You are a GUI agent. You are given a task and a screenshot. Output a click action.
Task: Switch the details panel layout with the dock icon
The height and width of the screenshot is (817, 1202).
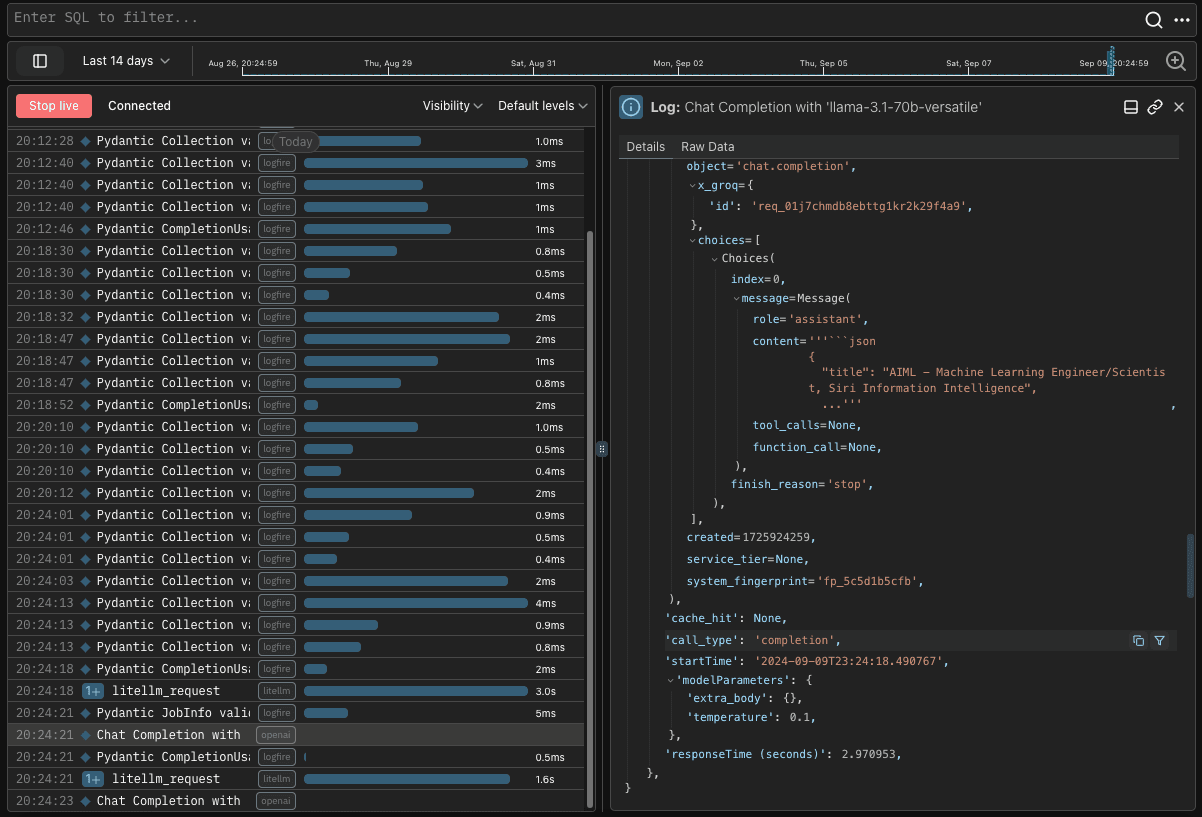(1131, 107)
